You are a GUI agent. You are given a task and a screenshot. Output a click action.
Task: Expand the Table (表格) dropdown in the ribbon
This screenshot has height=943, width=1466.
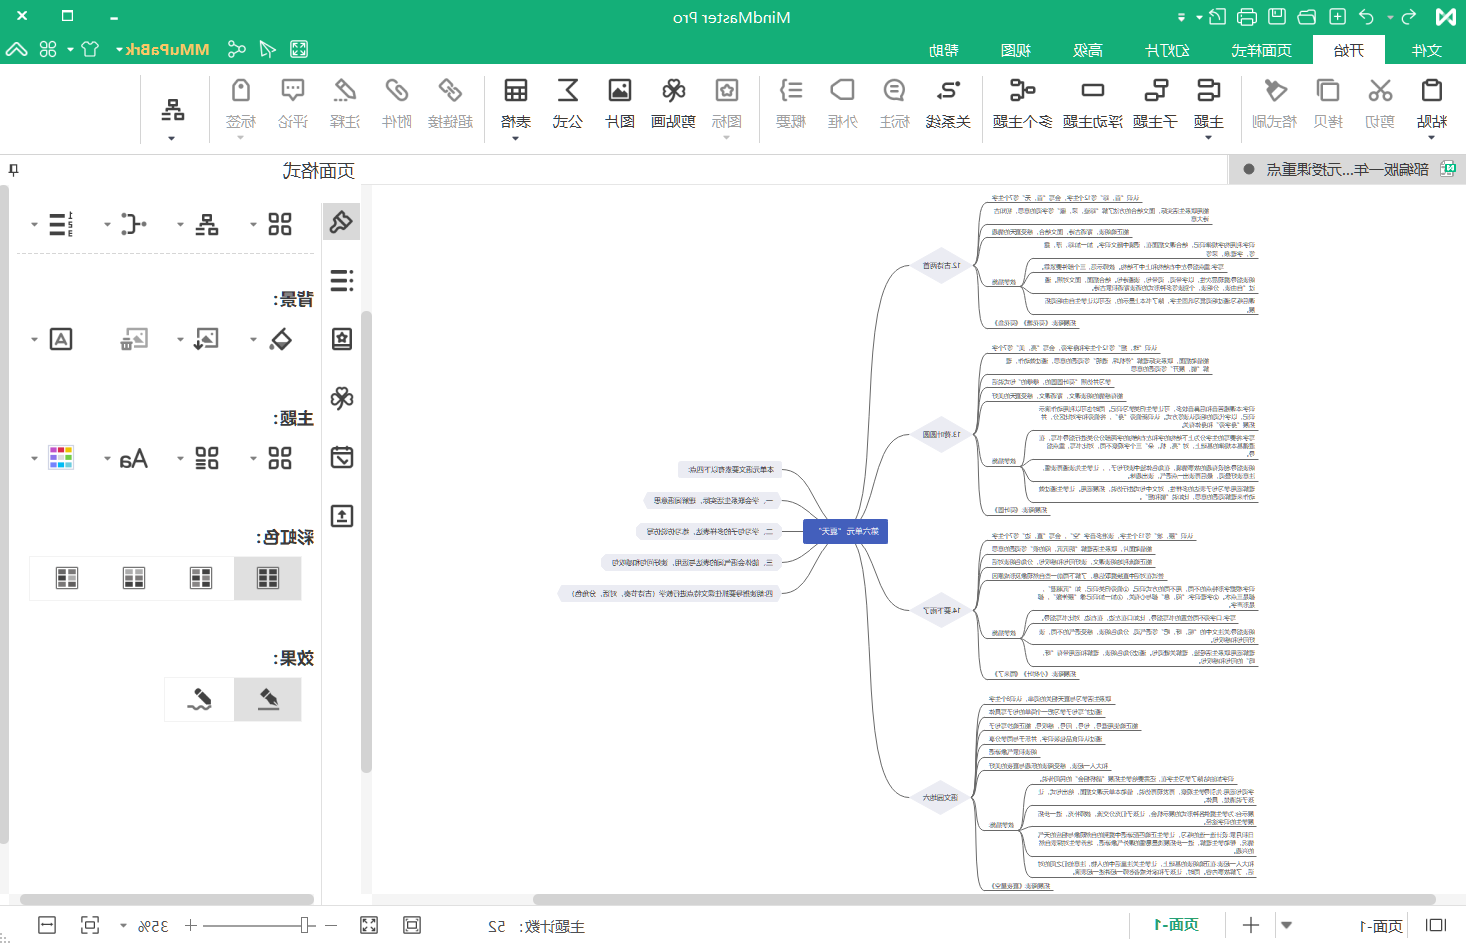click(x=515, y=138)
